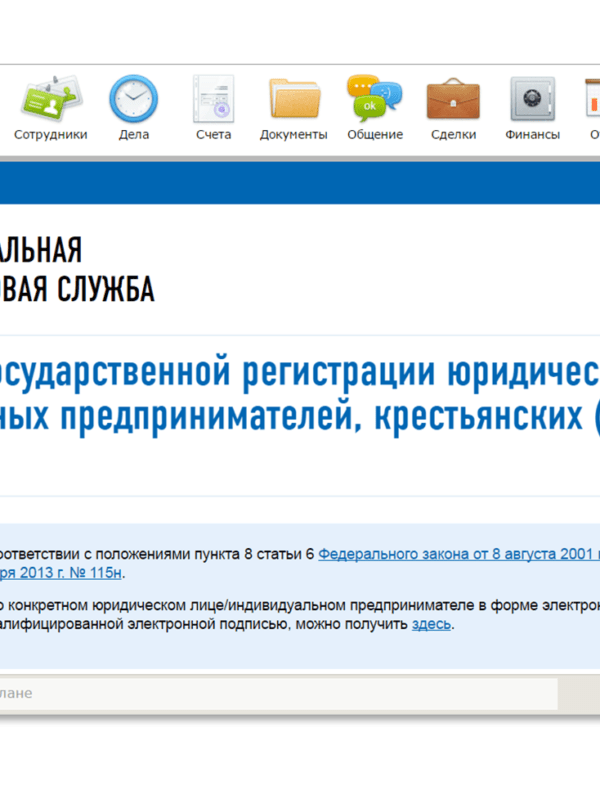The height and width of the screenshot is (800, 600).
Task: Click the Документы label
Action: pos(293,135)
